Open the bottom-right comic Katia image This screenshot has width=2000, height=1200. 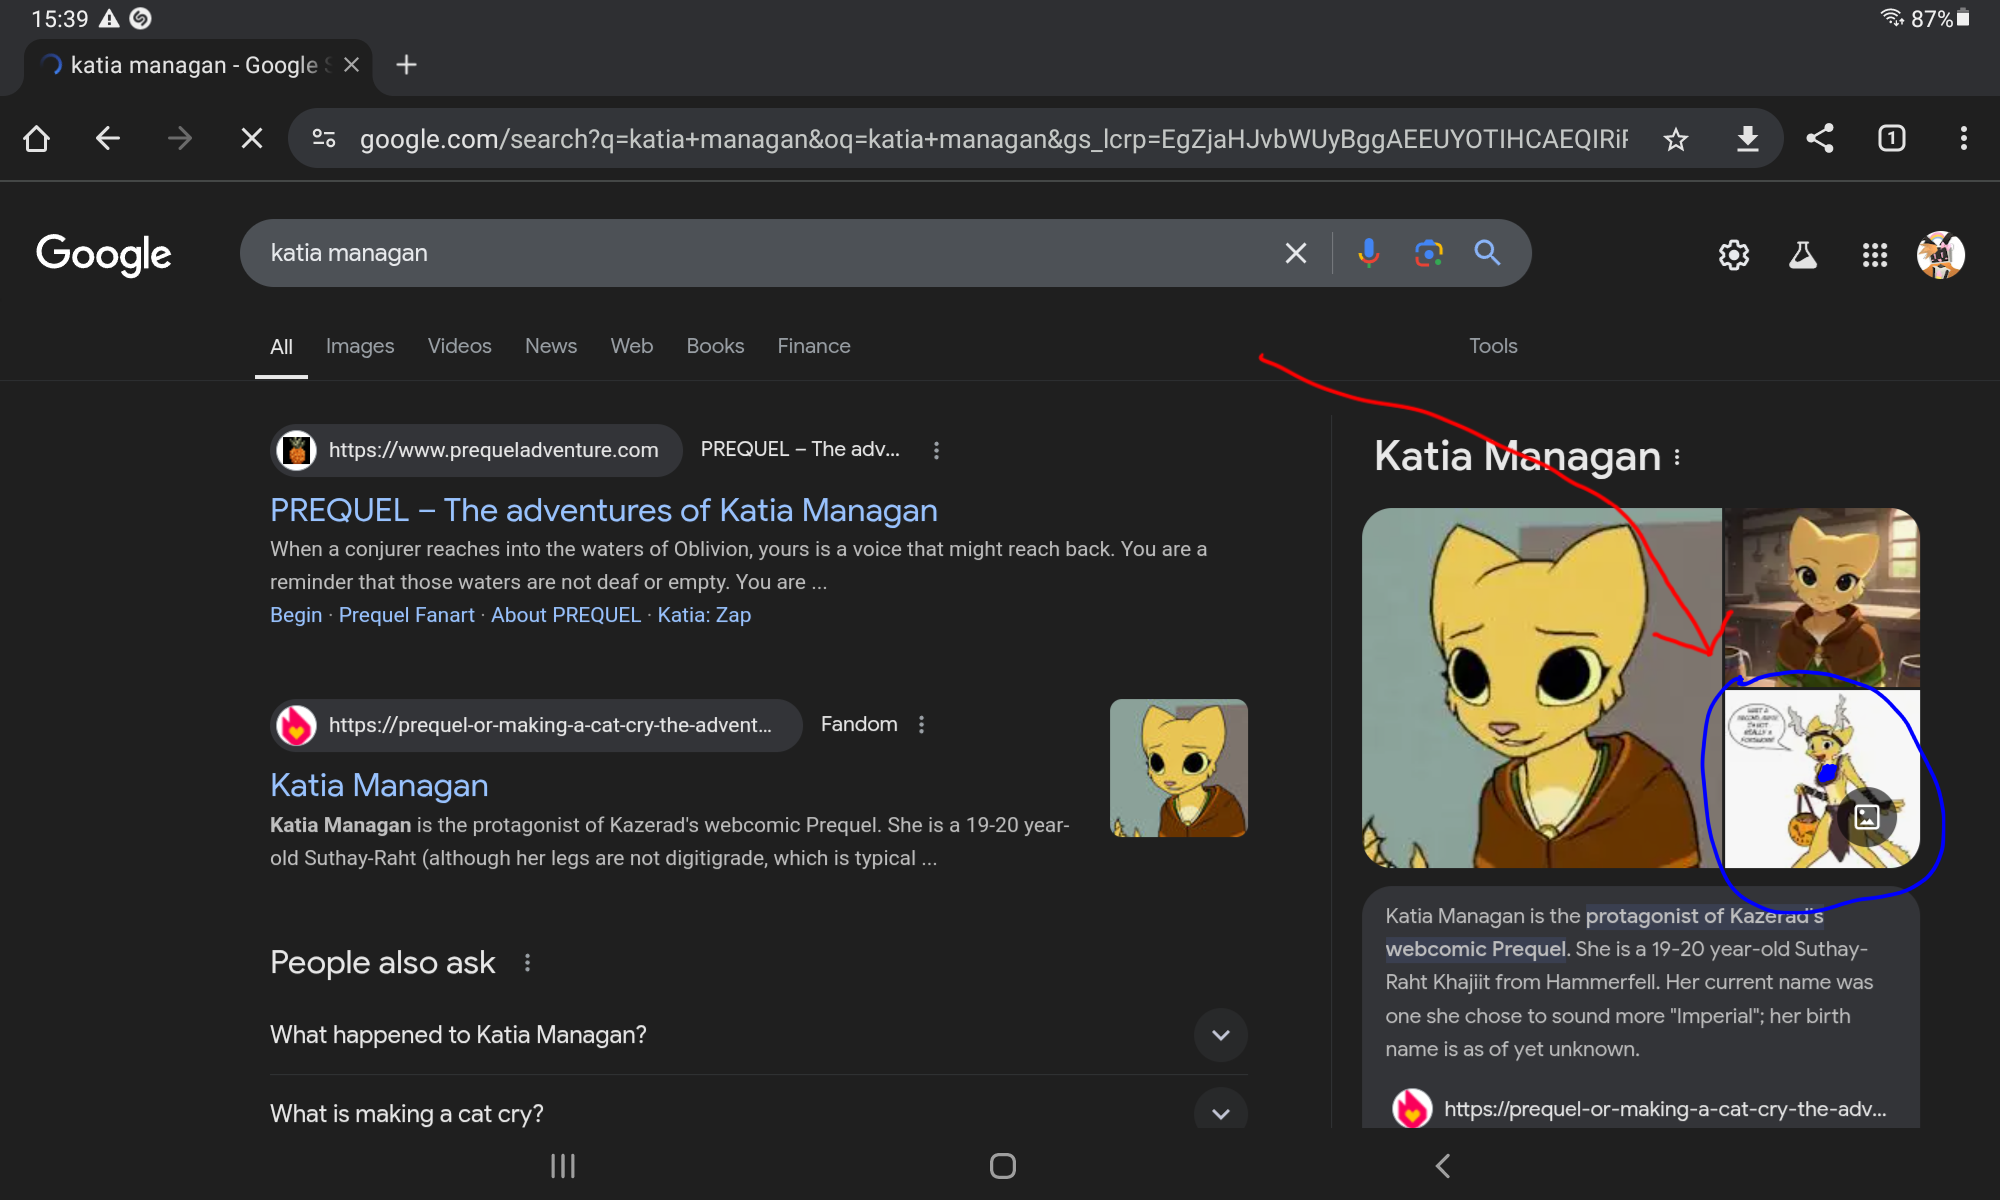click(1822, 779)
